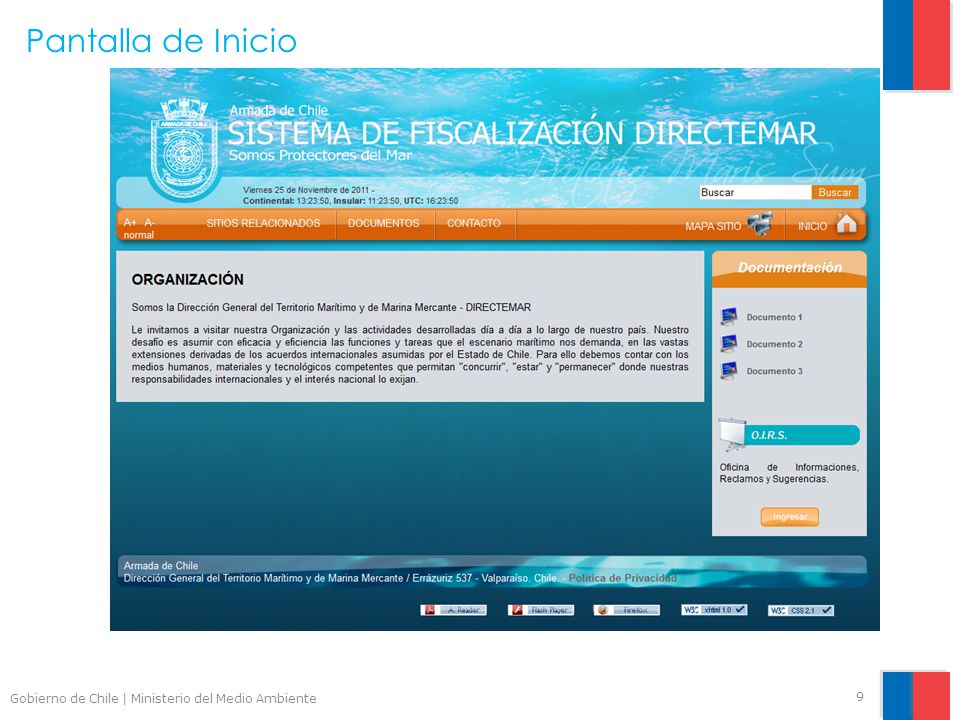Click the orange Buscar button
The image size is (960, 720).
click(x=835, y=192)
